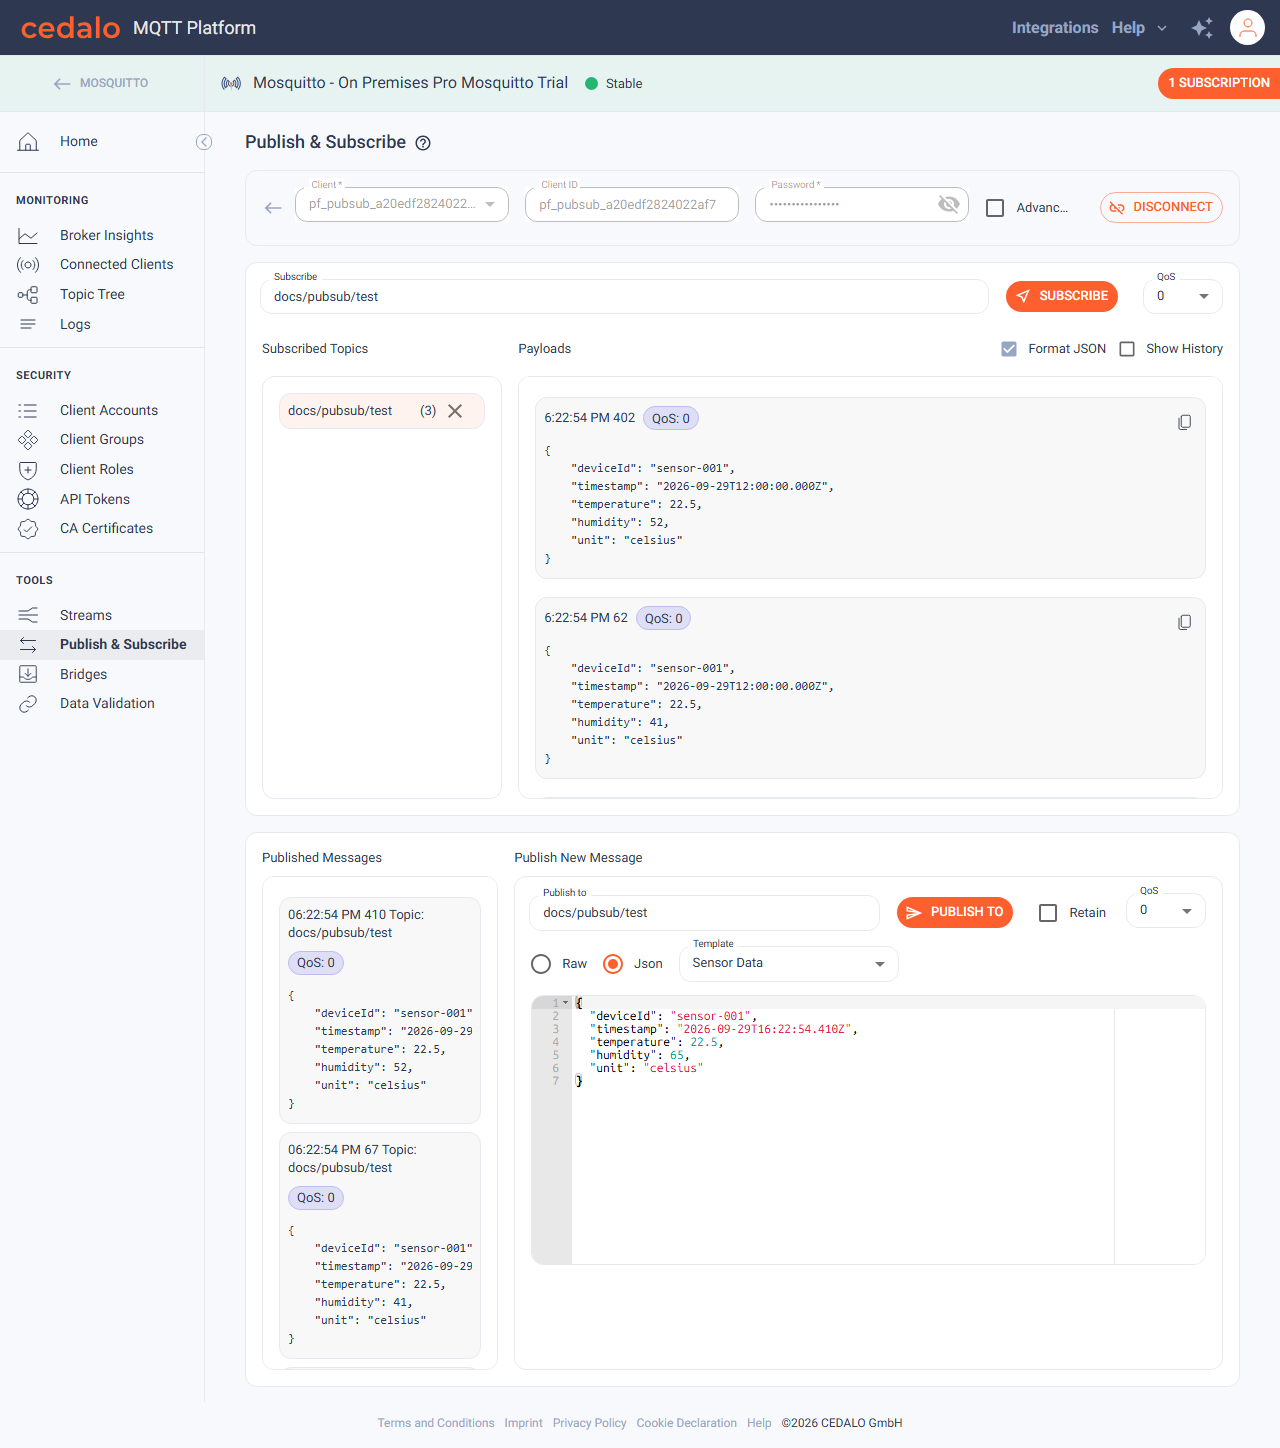1280x1448 pixels.
Task: Click the Data Validation link icon
Action: pos(28,704)
